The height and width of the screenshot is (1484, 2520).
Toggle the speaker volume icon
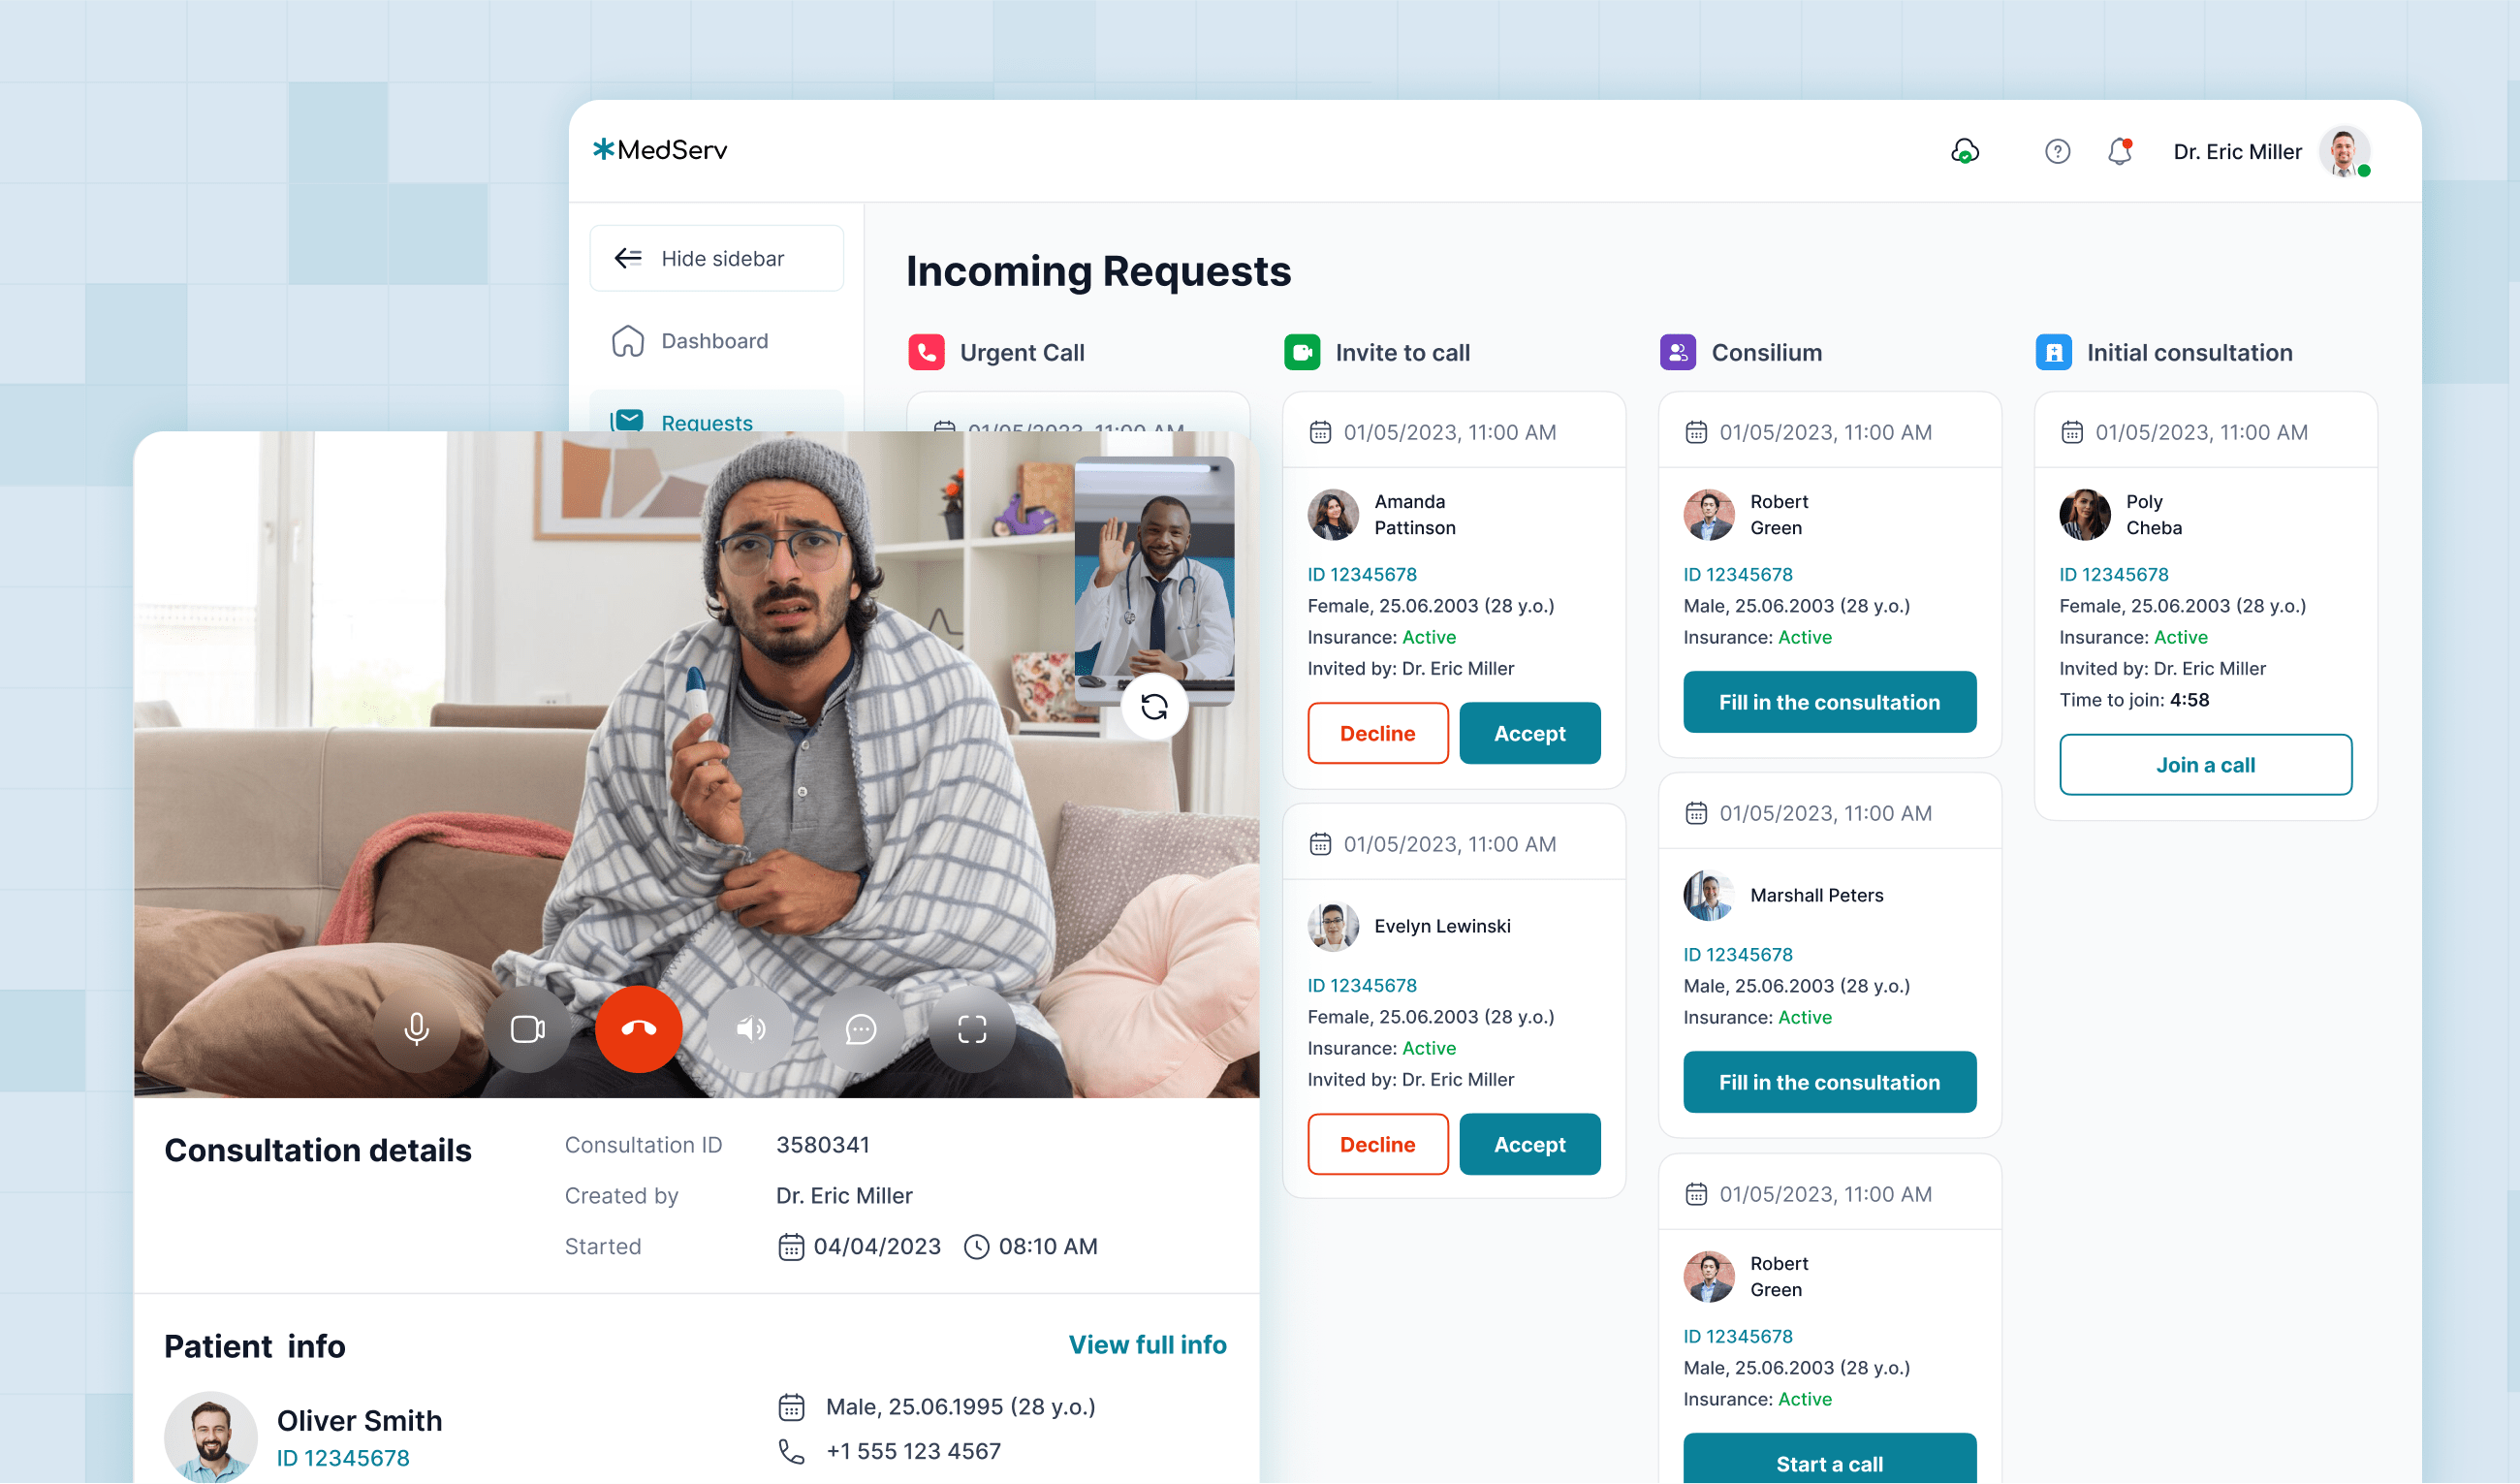coord(750,1029)
